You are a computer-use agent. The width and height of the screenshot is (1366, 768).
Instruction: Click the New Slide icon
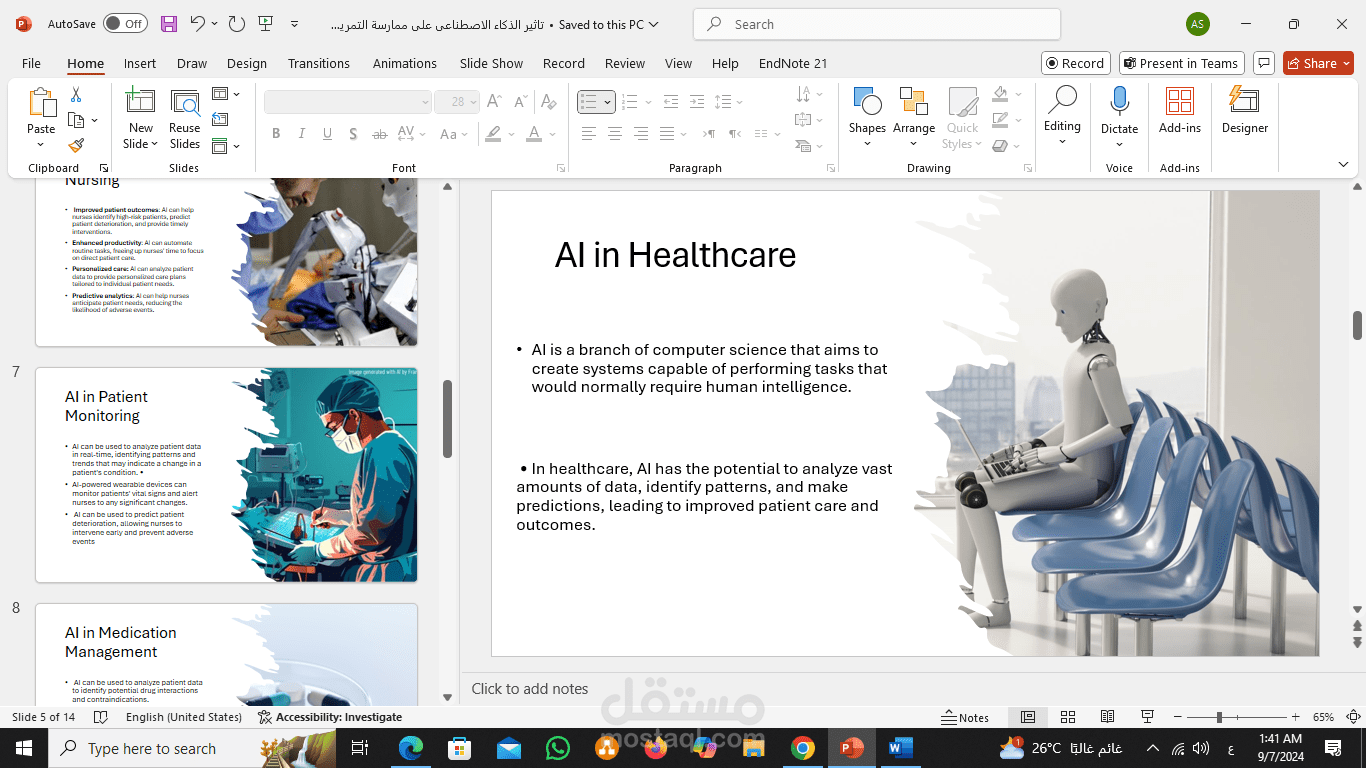(x=140, y=102)
